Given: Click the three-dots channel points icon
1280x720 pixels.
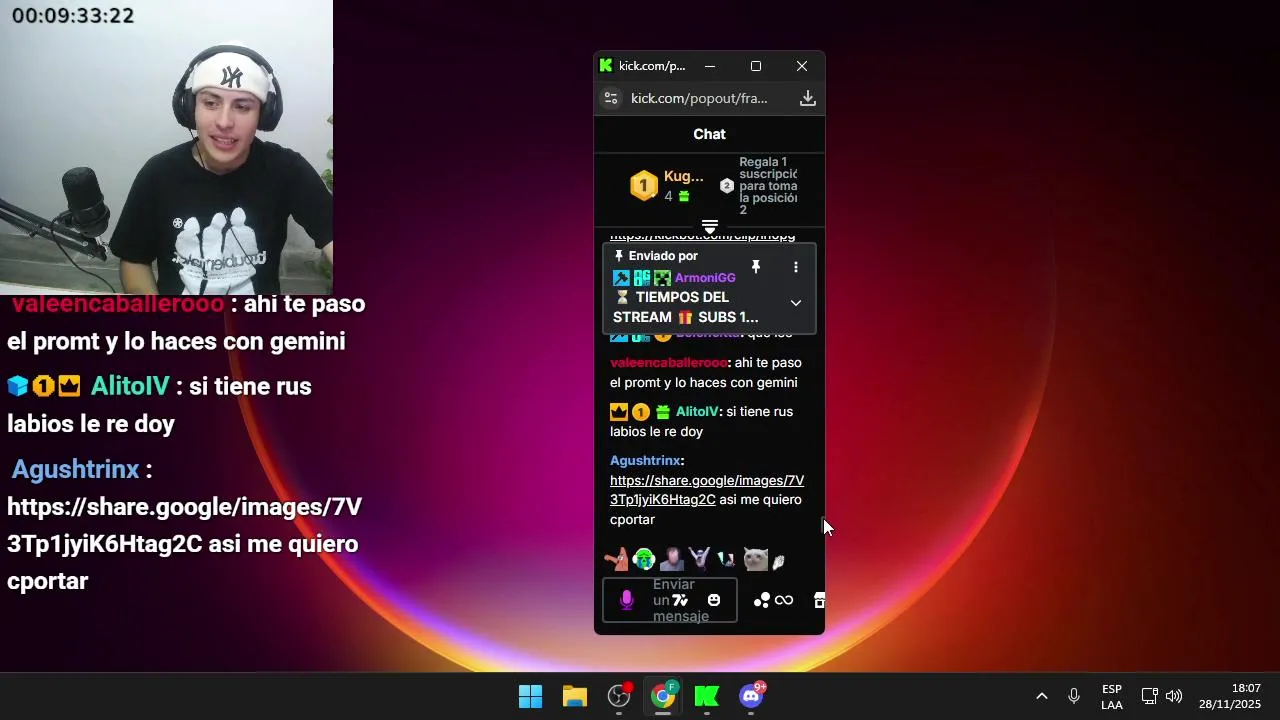Looking at the screenshot, I should (762, 600).
